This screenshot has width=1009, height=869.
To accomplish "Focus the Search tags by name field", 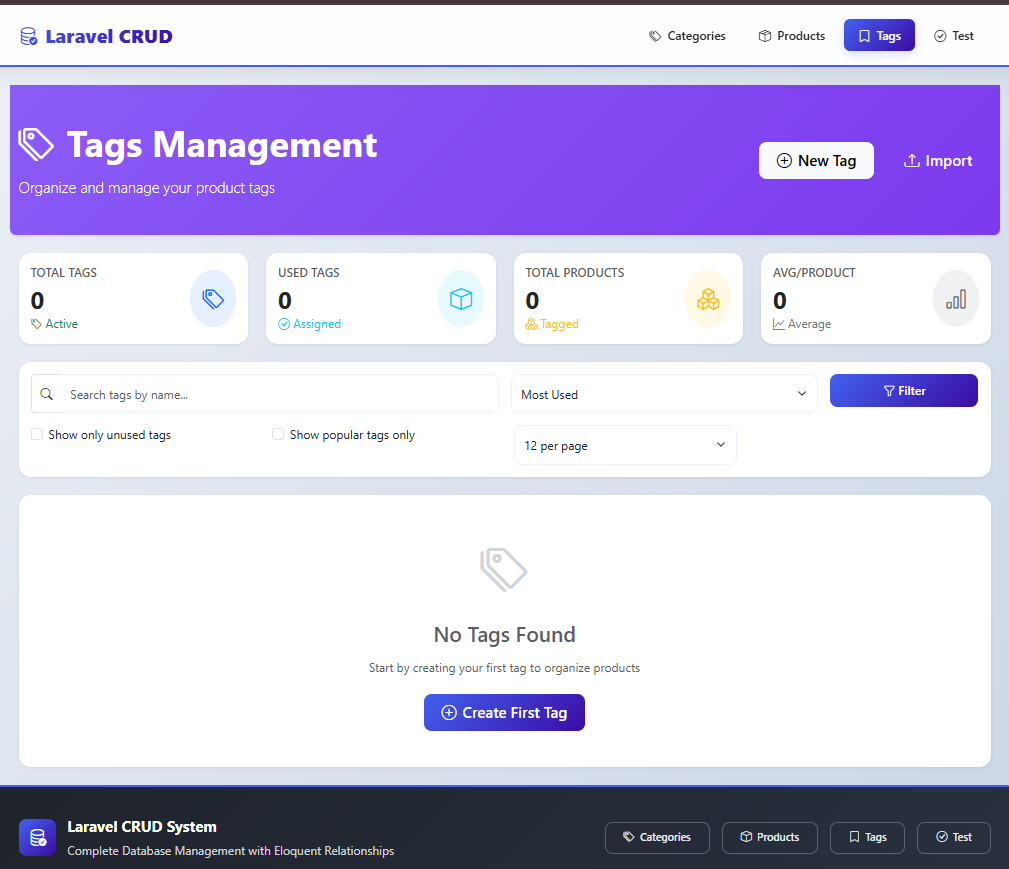I will (x=279, y=394).
